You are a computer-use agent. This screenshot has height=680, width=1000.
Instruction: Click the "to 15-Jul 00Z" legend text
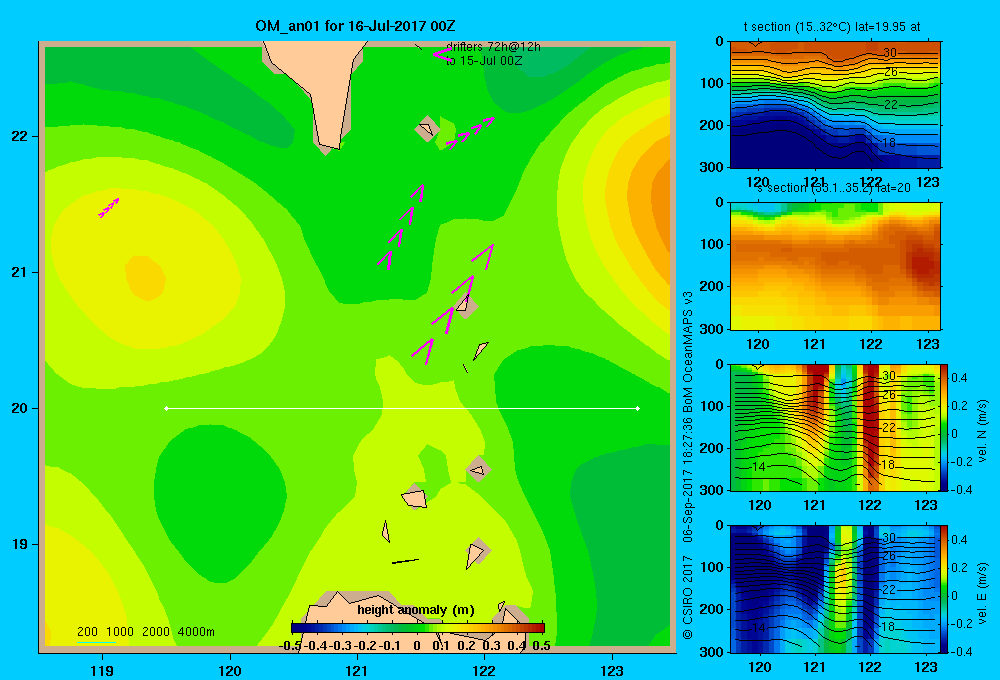tap(484, 61)
